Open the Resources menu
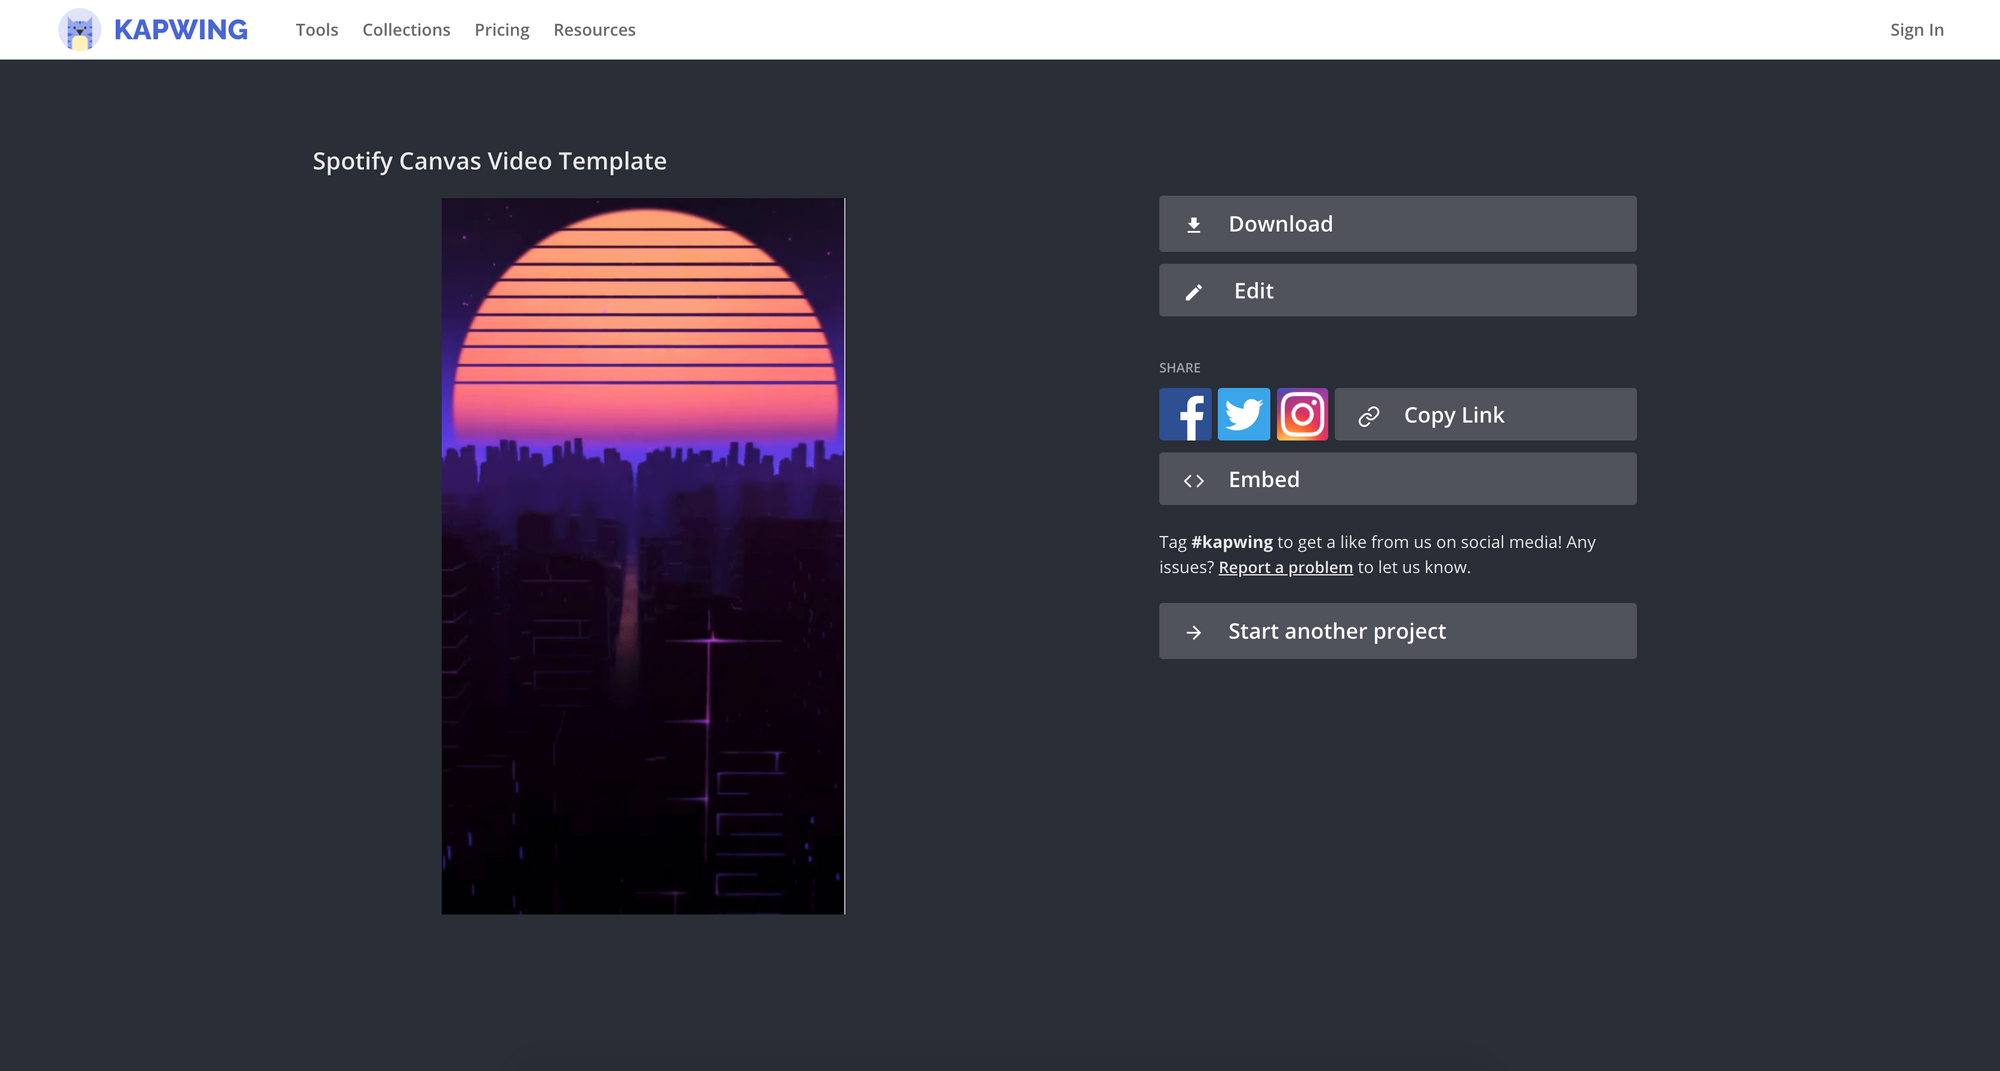Image resolution: width=2000 pixels, height=1071 pixels. tap(594, 30)
